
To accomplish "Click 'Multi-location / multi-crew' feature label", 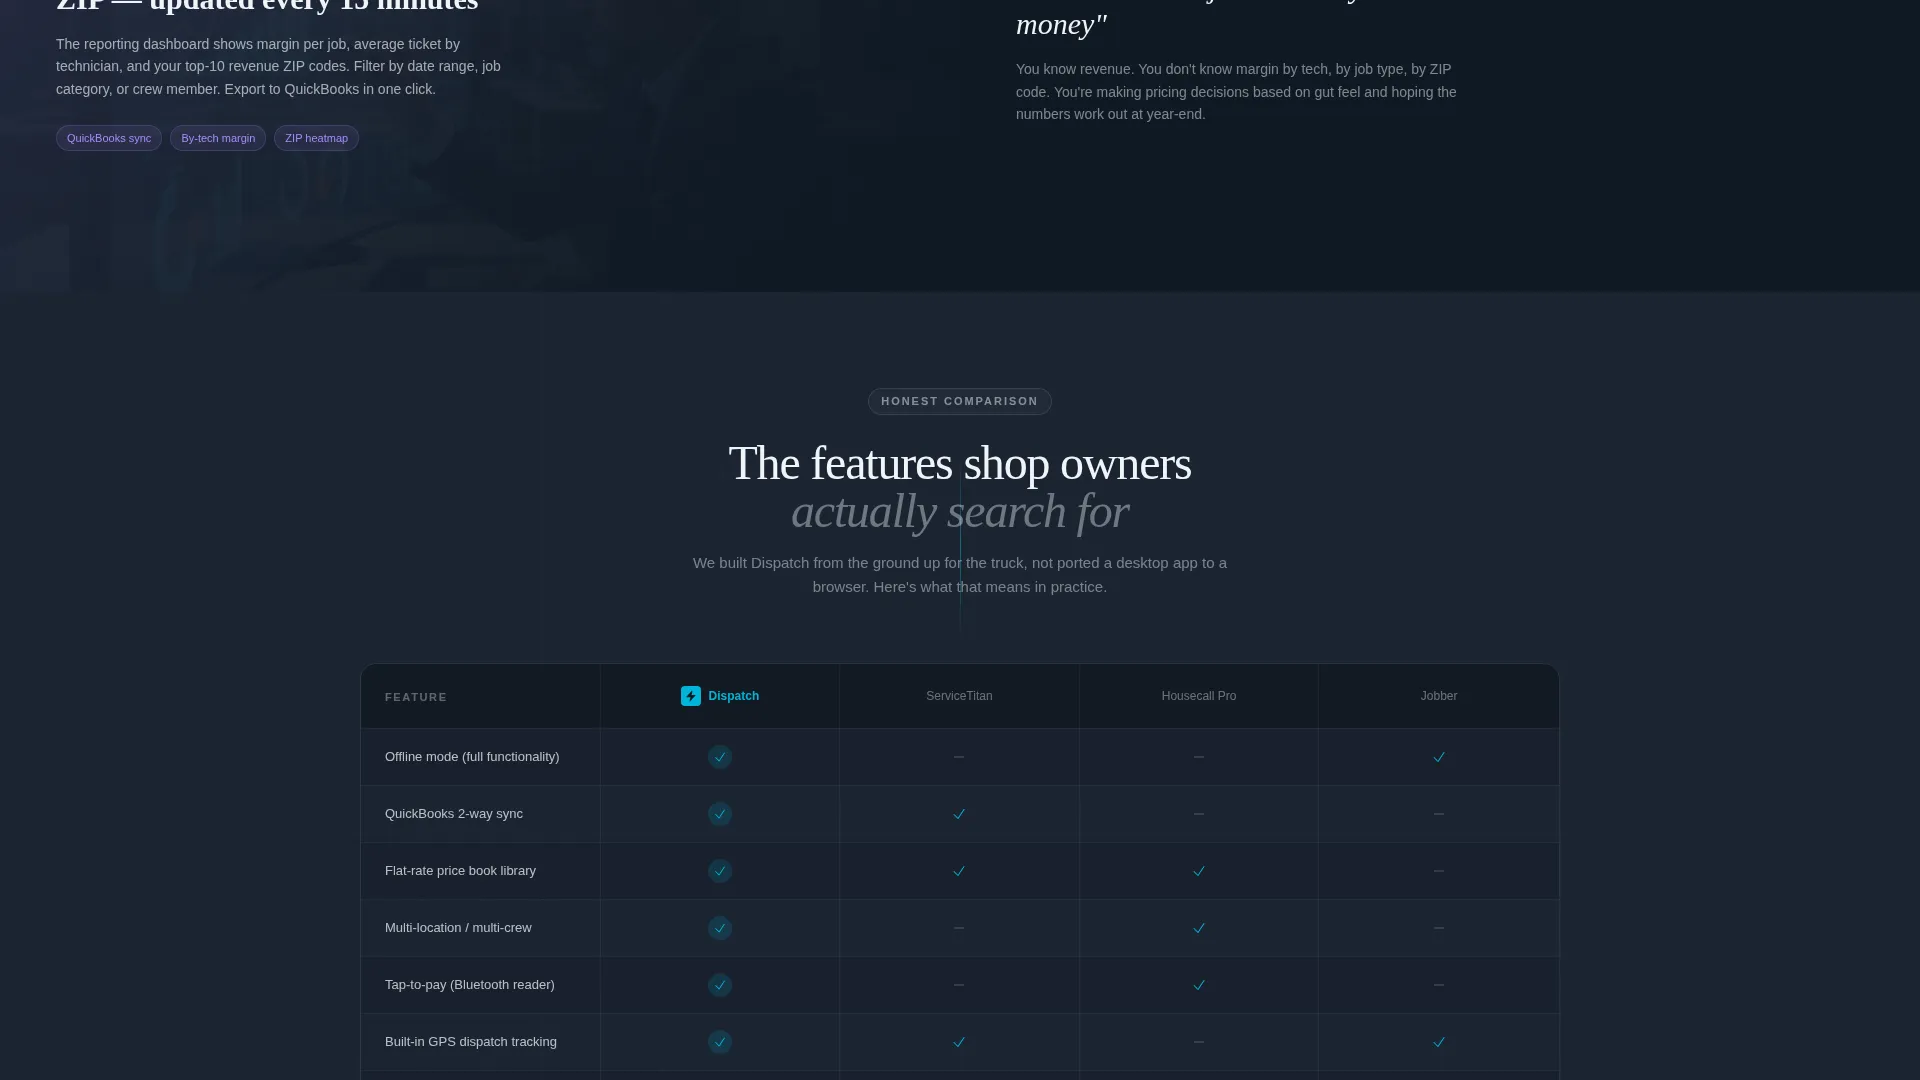I will tap(458, 928).
